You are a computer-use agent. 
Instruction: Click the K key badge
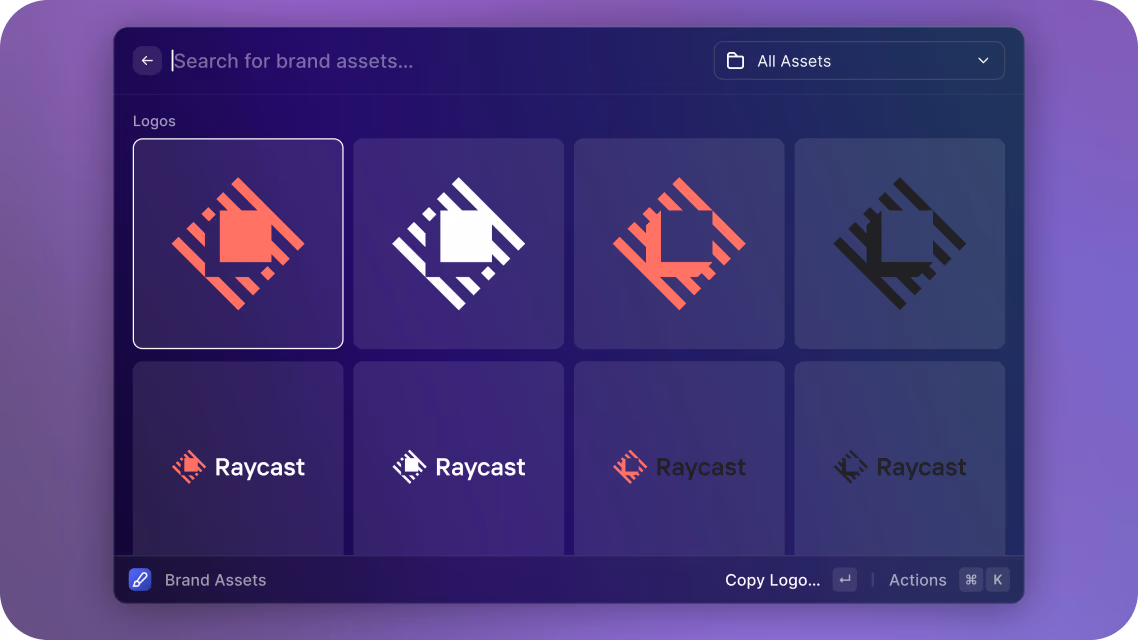pyautogui.click(x=998, y=580)
